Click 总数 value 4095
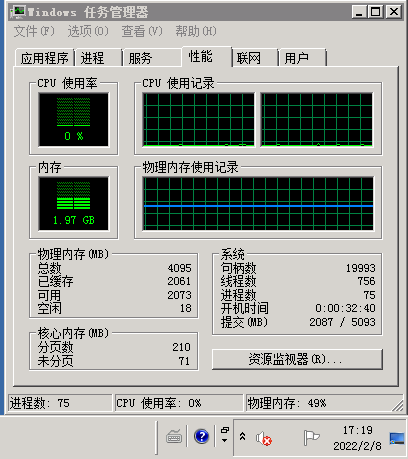 click(x=180, y=268)
